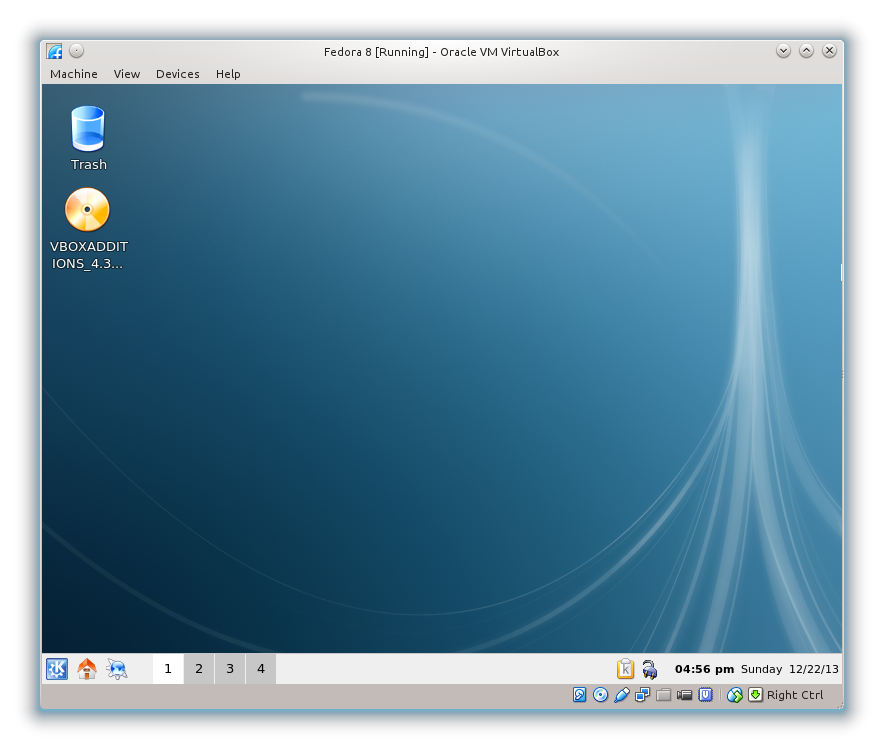Click the hard disk activity status icon
Image resolution: width=884 pixels, height=749 pixels.
[579, 695]
